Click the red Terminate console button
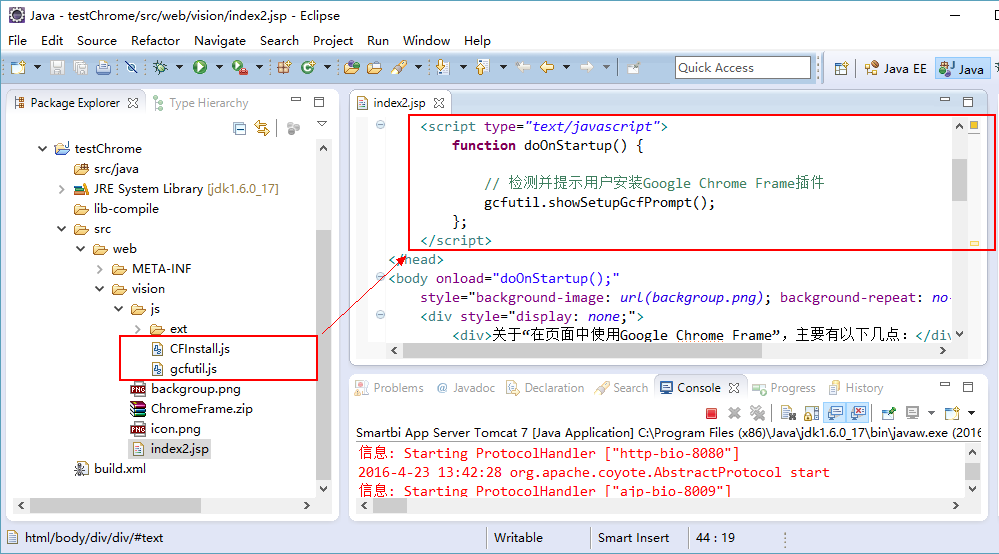The height and width of the screenshot is (554, 999). [x=712, y=413]
